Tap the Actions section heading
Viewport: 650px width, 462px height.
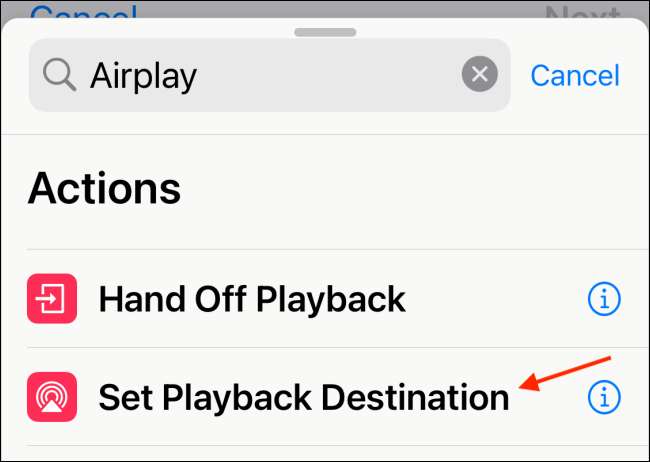[x=104, y=189]
